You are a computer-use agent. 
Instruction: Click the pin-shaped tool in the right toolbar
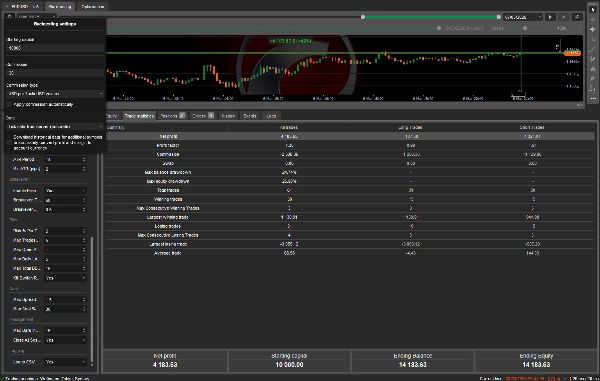tap(592, 78)
